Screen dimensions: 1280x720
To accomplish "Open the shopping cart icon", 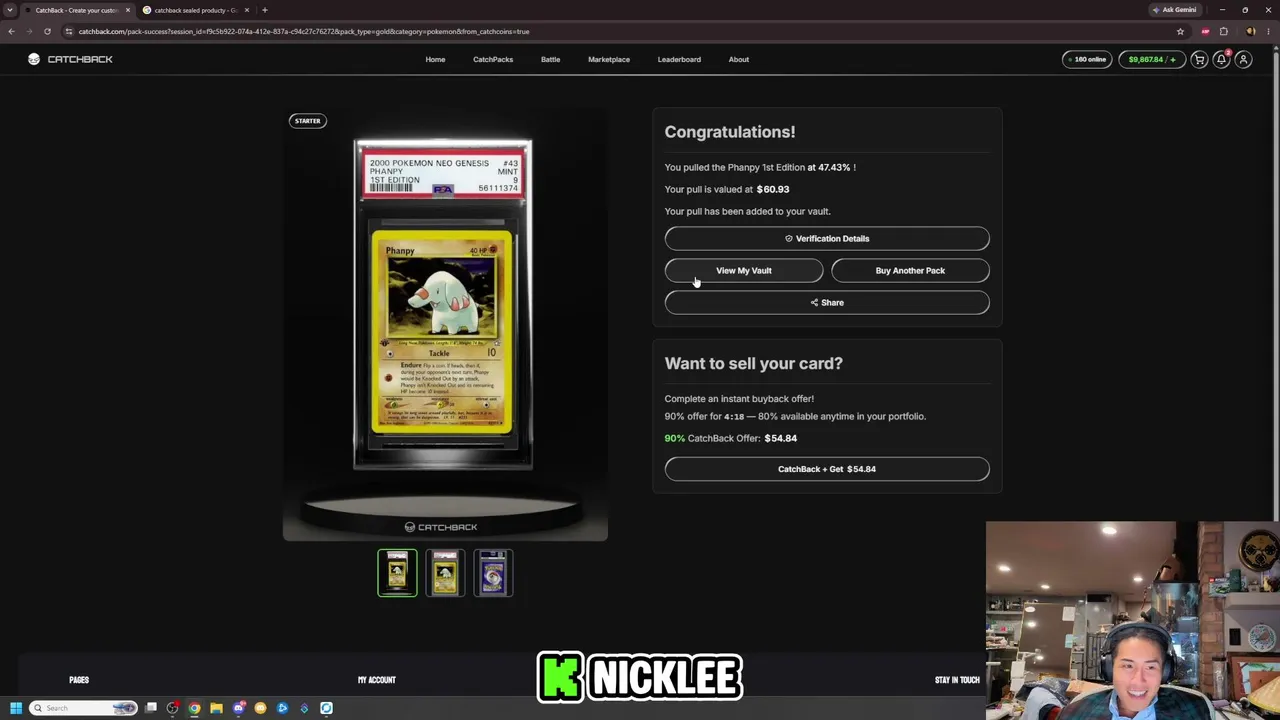I will [x=1199, y=59].
